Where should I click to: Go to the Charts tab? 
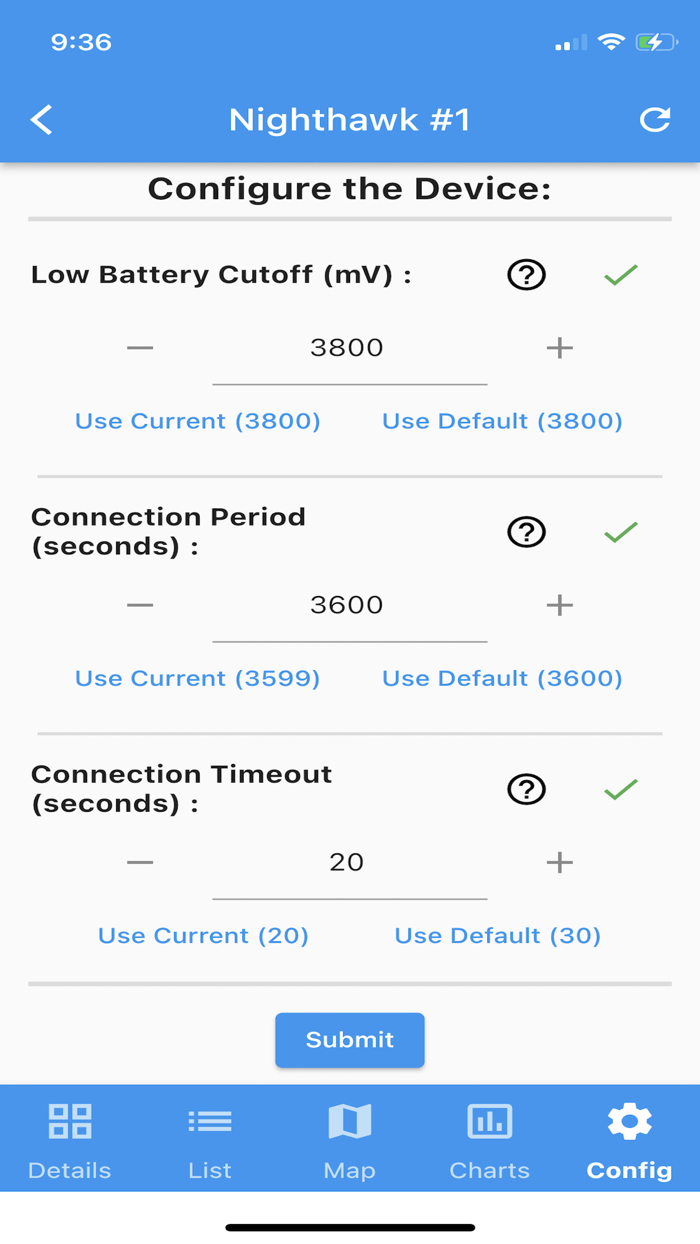pyautogui.click(x=490, y=1140)
